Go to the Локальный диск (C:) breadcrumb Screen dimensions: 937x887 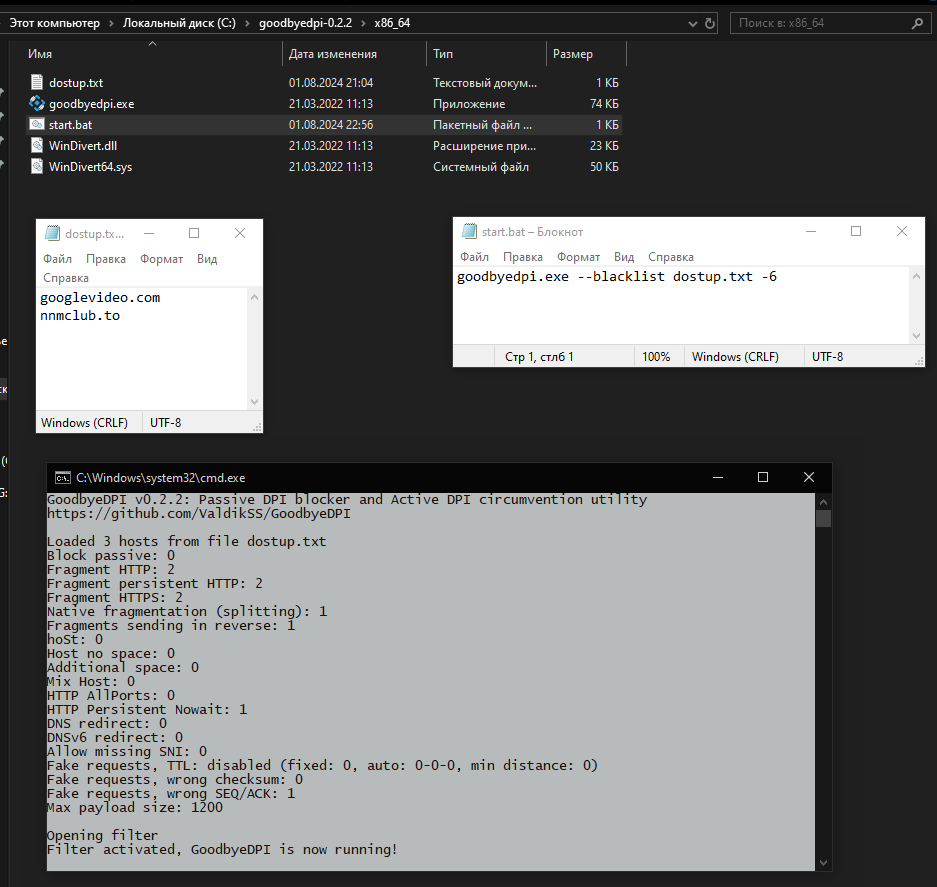179,23
